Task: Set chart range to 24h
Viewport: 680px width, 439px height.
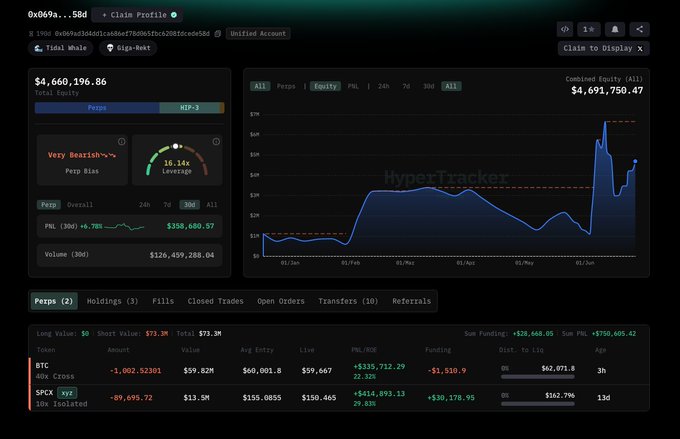Action: 383,86
